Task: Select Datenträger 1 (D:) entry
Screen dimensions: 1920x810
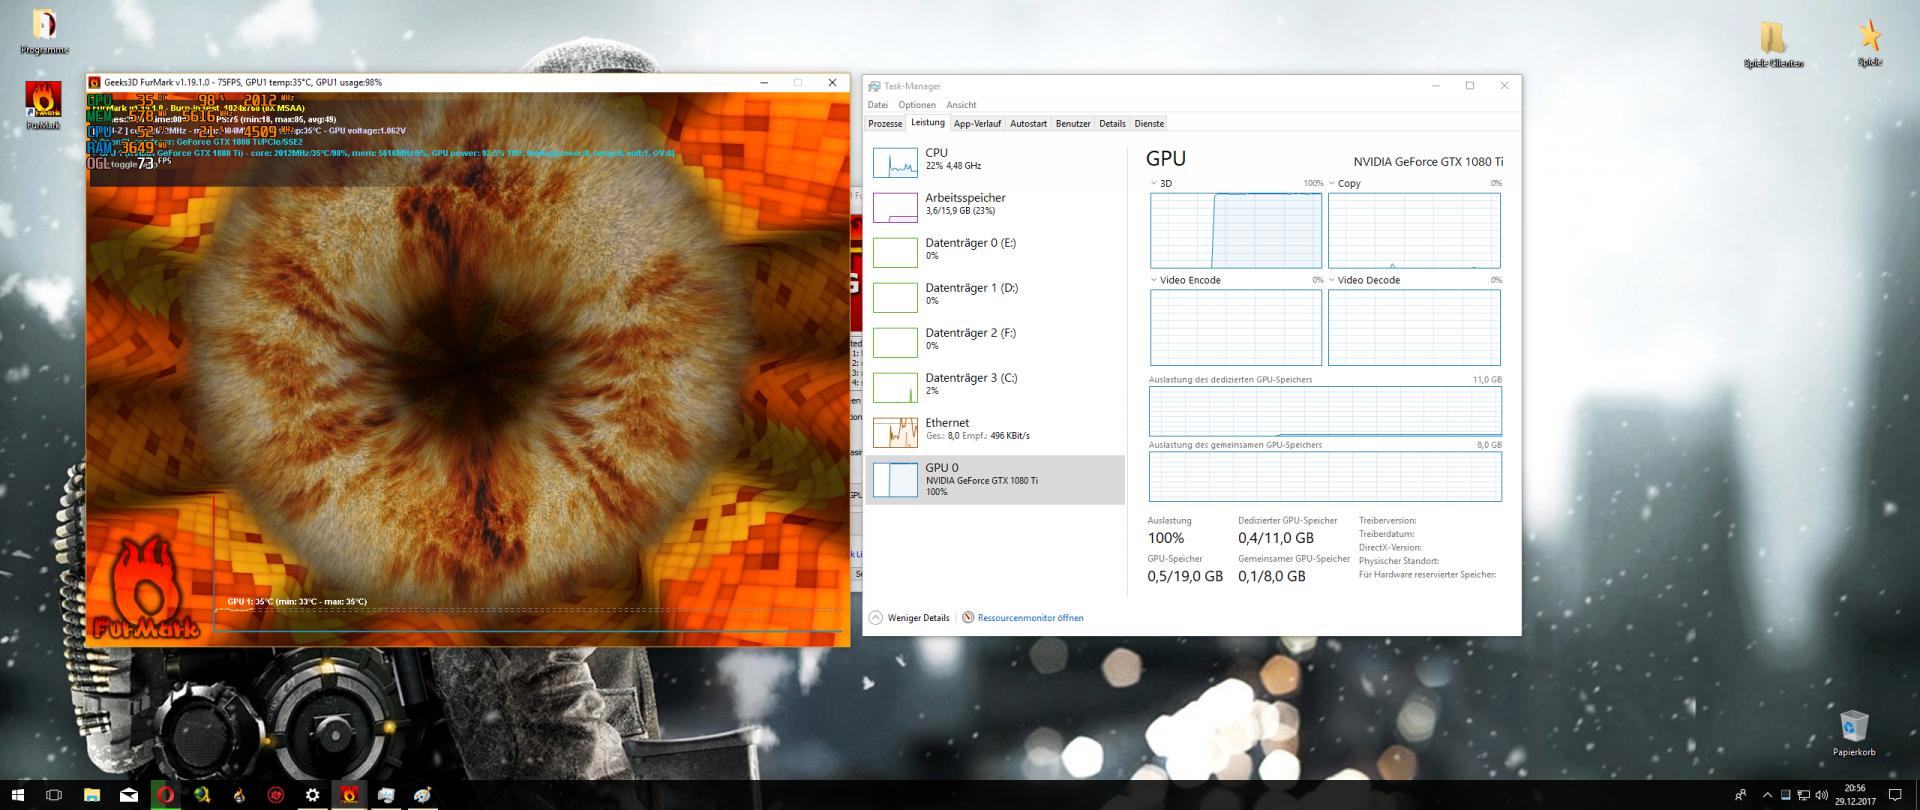Action: point(996,297)
